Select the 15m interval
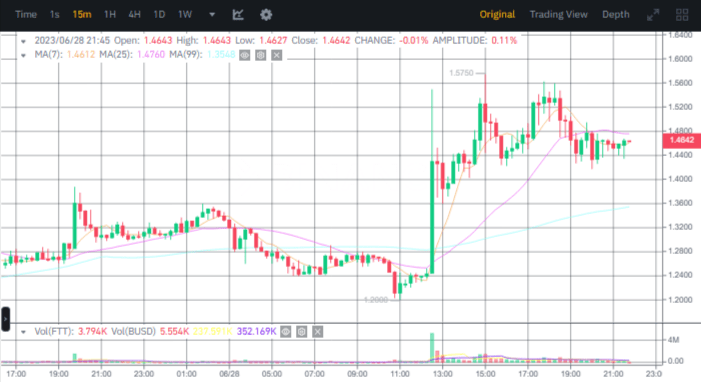This screenshot has width=701, height=382. click(82, 15)
